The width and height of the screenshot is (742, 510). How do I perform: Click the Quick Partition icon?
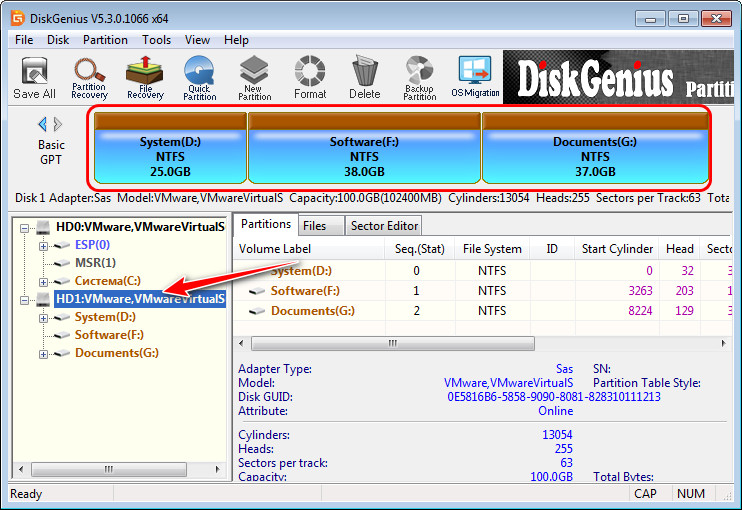point(199,78)
